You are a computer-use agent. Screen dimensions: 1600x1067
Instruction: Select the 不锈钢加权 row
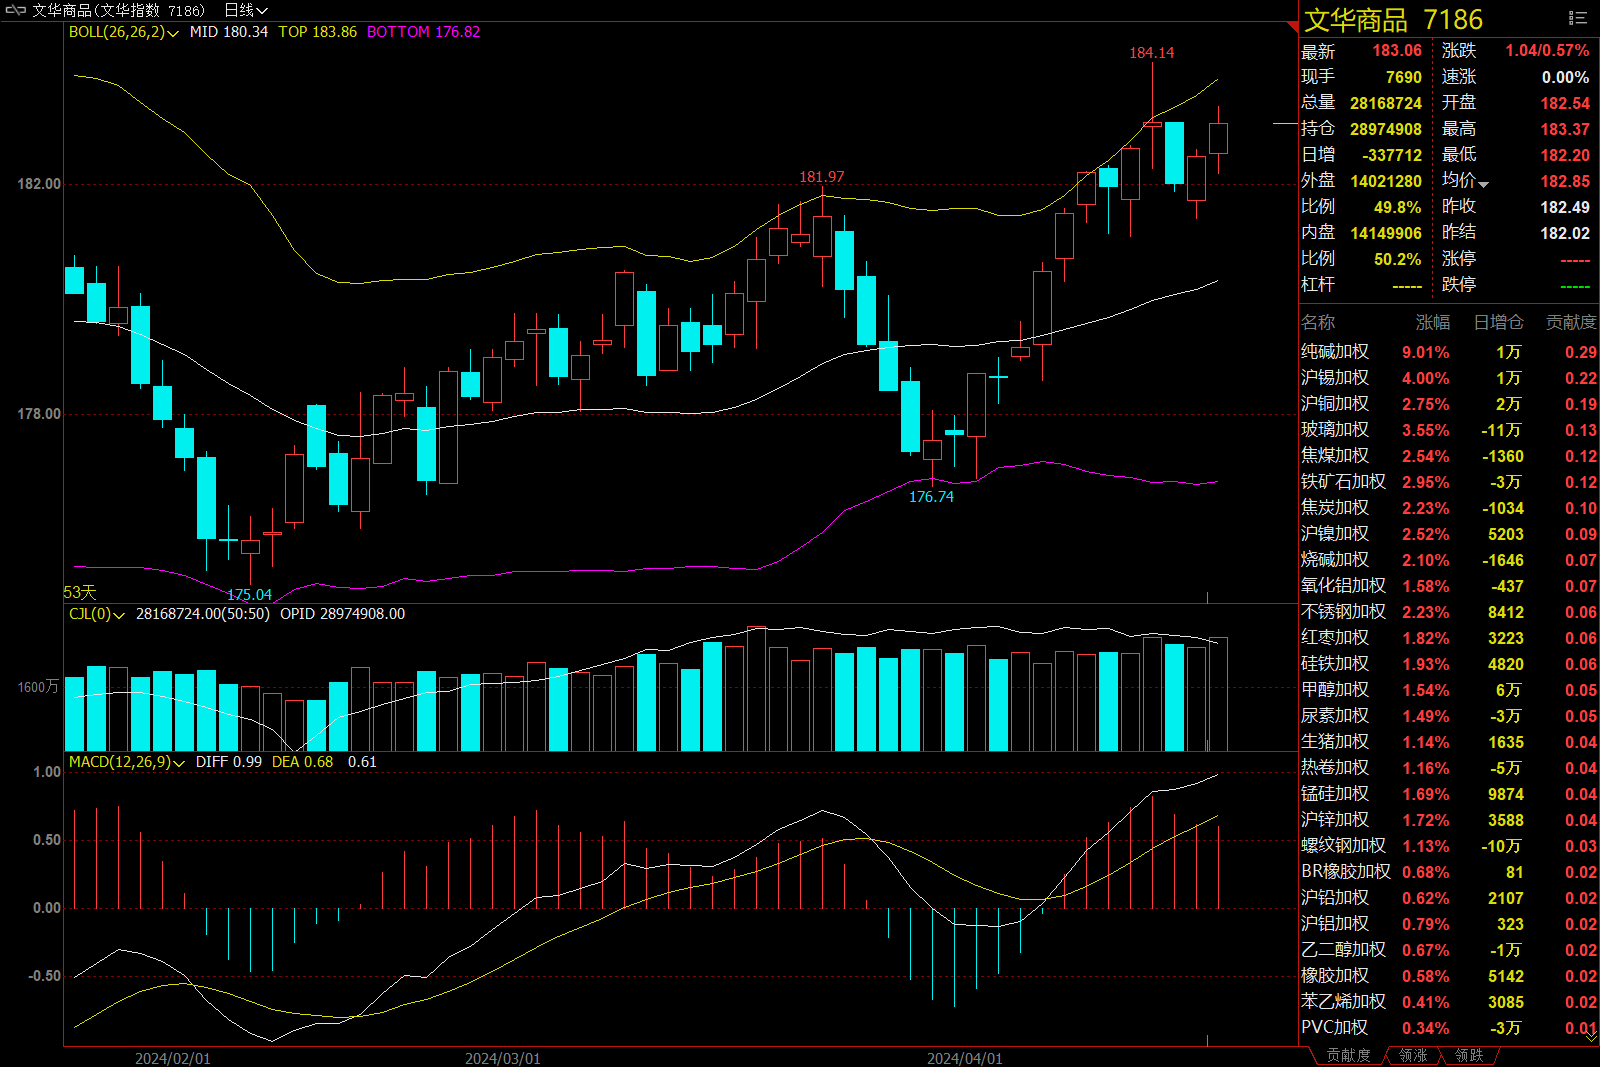1449,612
